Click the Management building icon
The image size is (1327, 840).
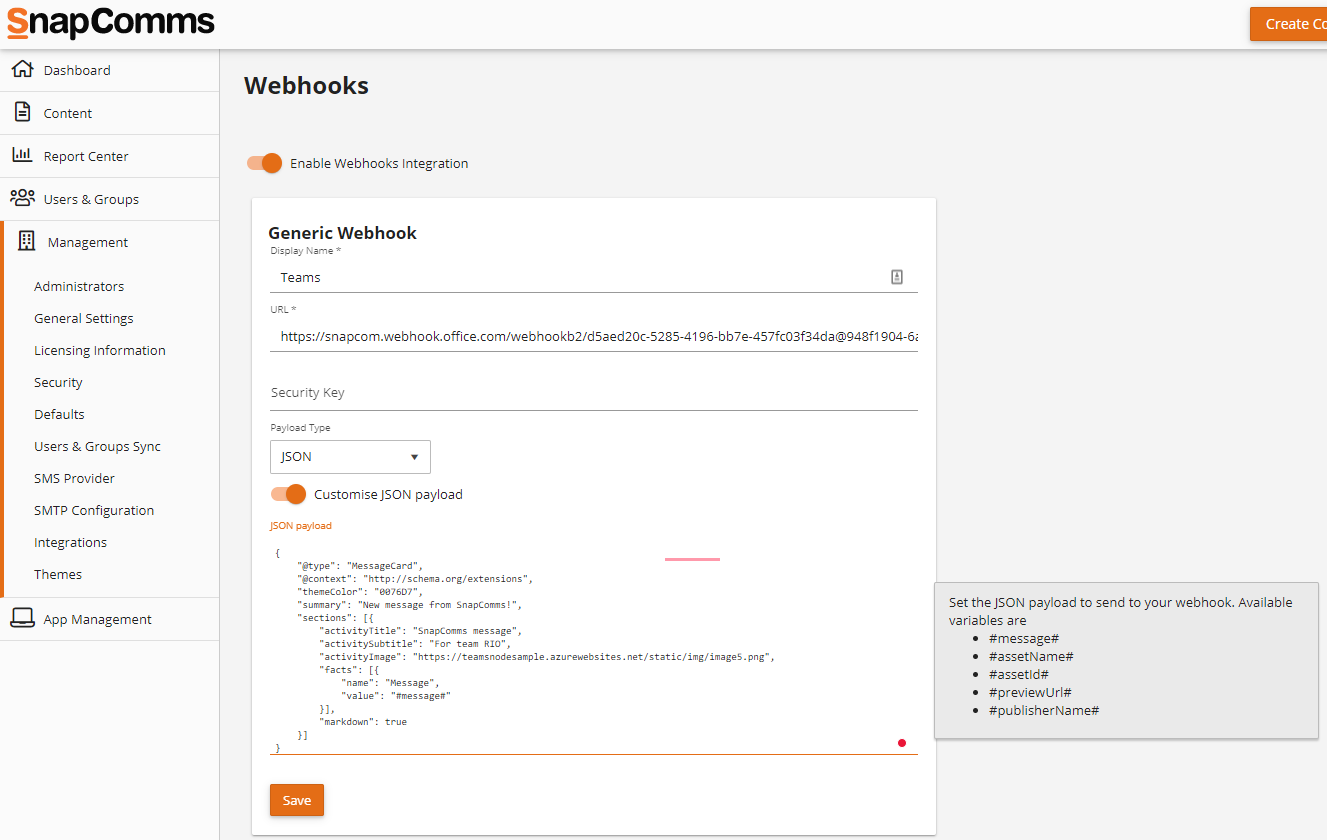coord(27,241)
